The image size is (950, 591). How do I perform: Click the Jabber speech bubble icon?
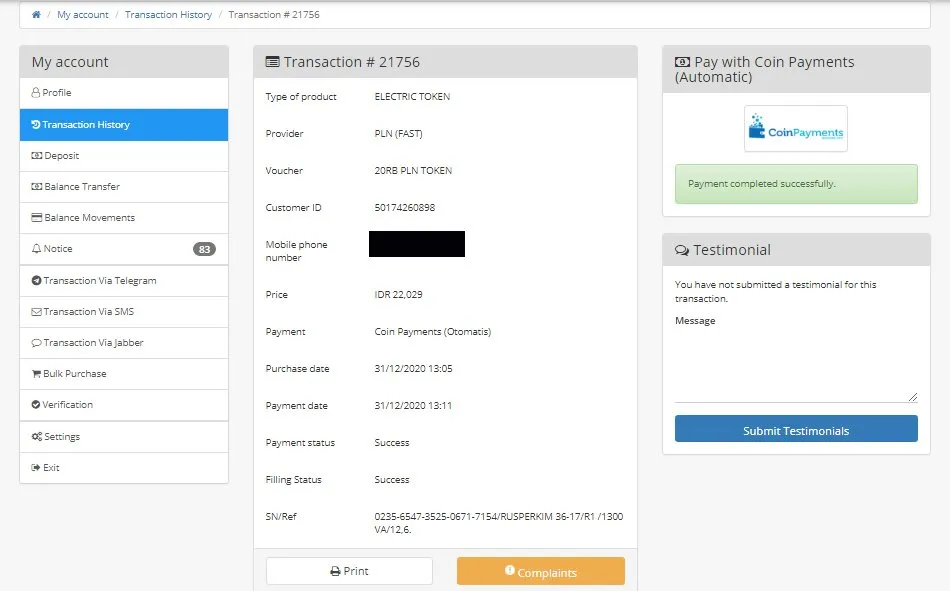coord(36,342)
